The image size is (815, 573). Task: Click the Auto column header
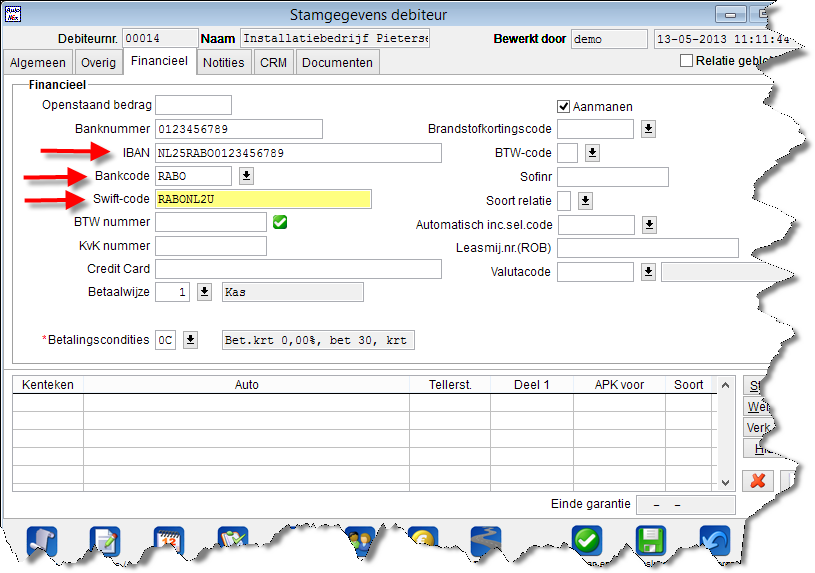246,385
